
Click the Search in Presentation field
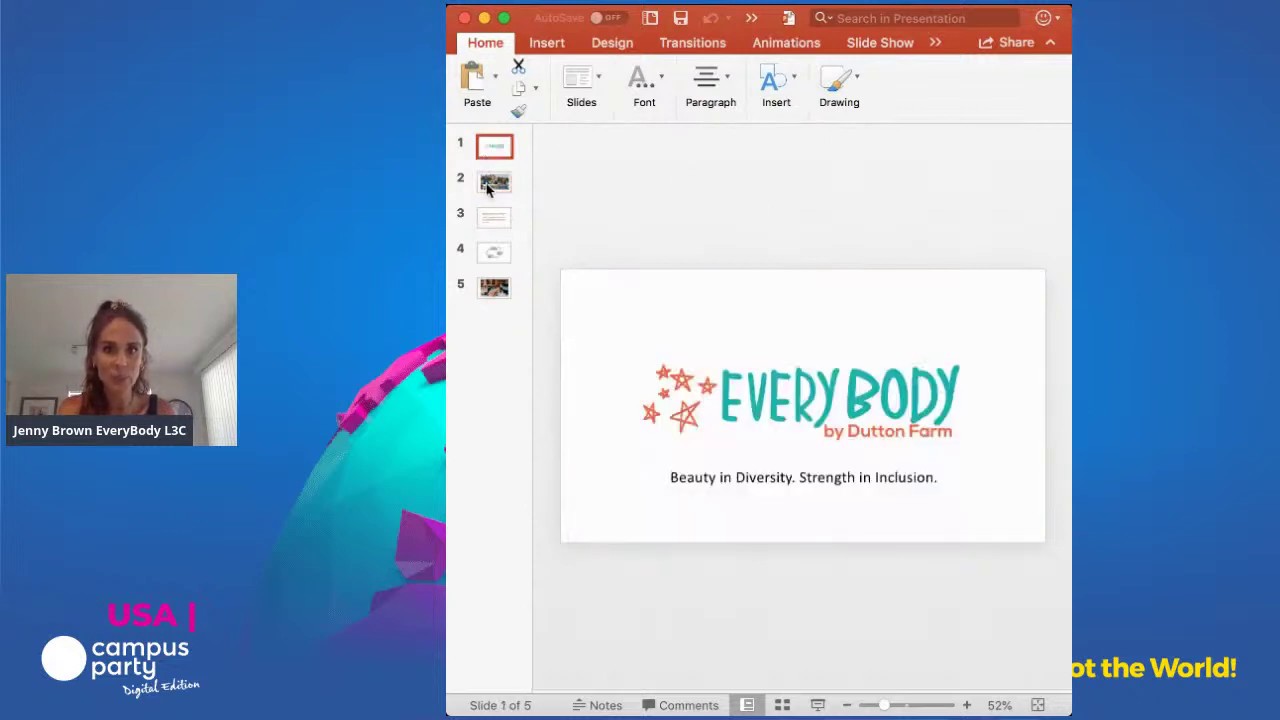(x=913, y=18)
